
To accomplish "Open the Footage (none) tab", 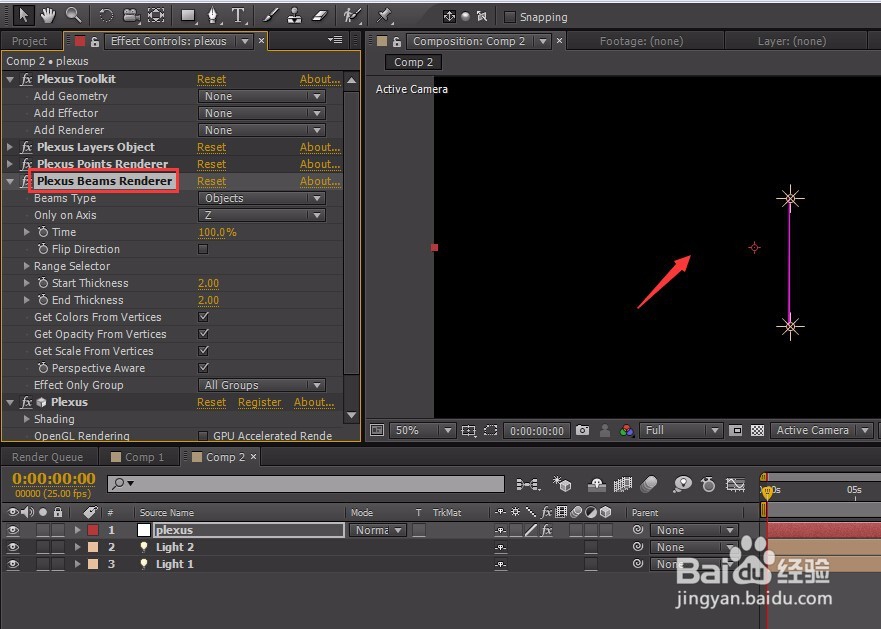I will [x=641, y=41].
